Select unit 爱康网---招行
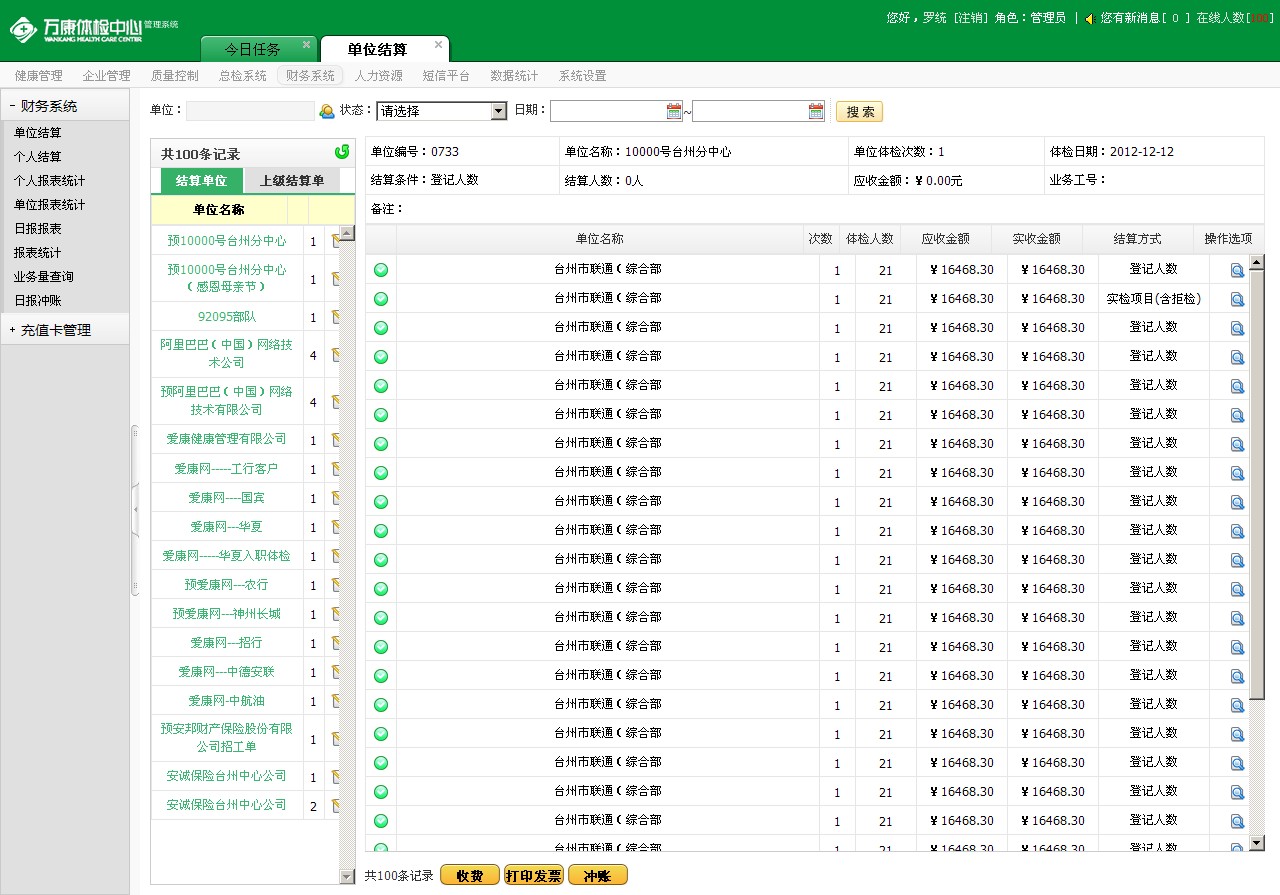This screenshot has width=1280, height=895. coord(227,643)
